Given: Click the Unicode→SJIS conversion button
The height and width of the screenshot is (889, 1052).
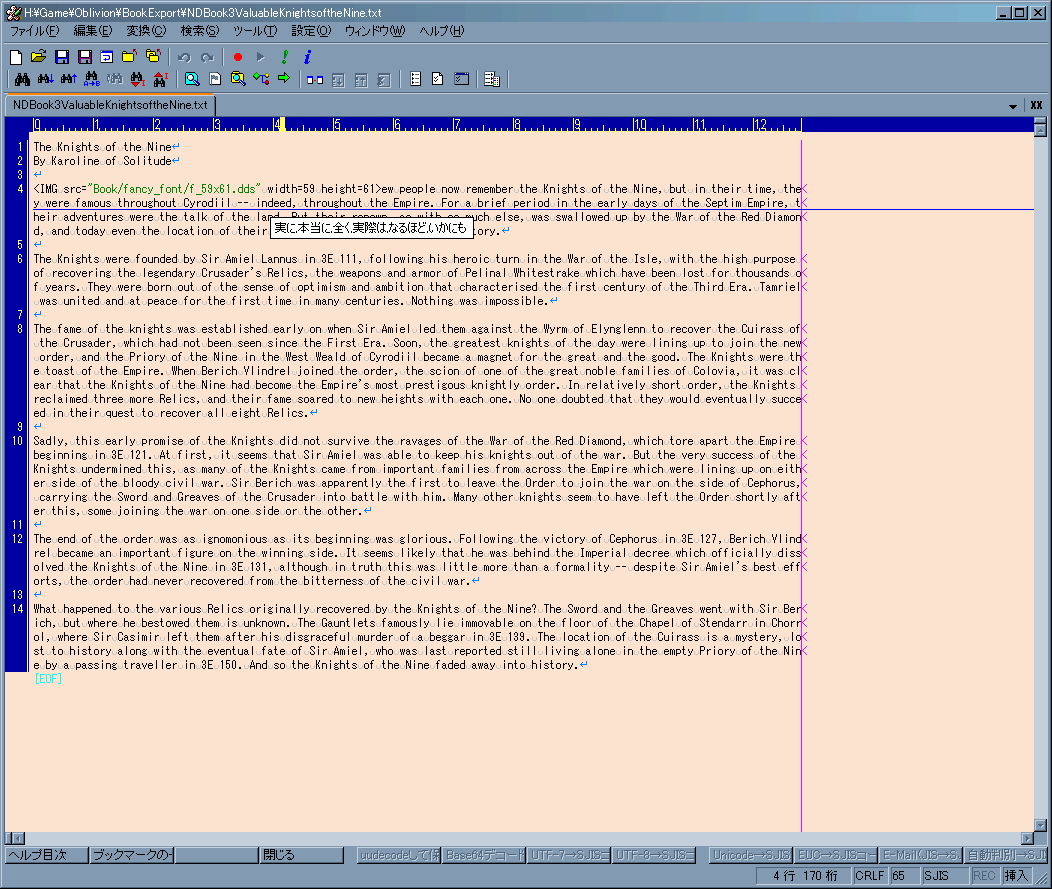Looking at the screenshot, I should pos(751,855).
